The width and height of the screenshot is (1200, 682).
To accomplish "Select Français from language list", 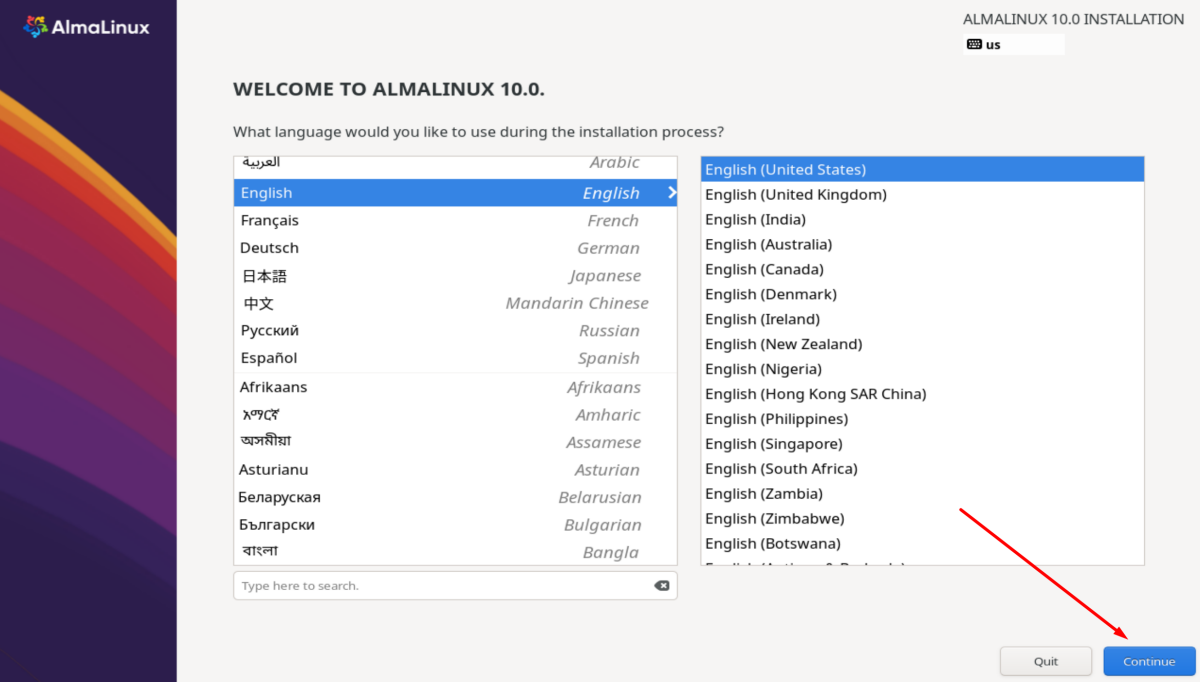I will (x=455, y=221).
